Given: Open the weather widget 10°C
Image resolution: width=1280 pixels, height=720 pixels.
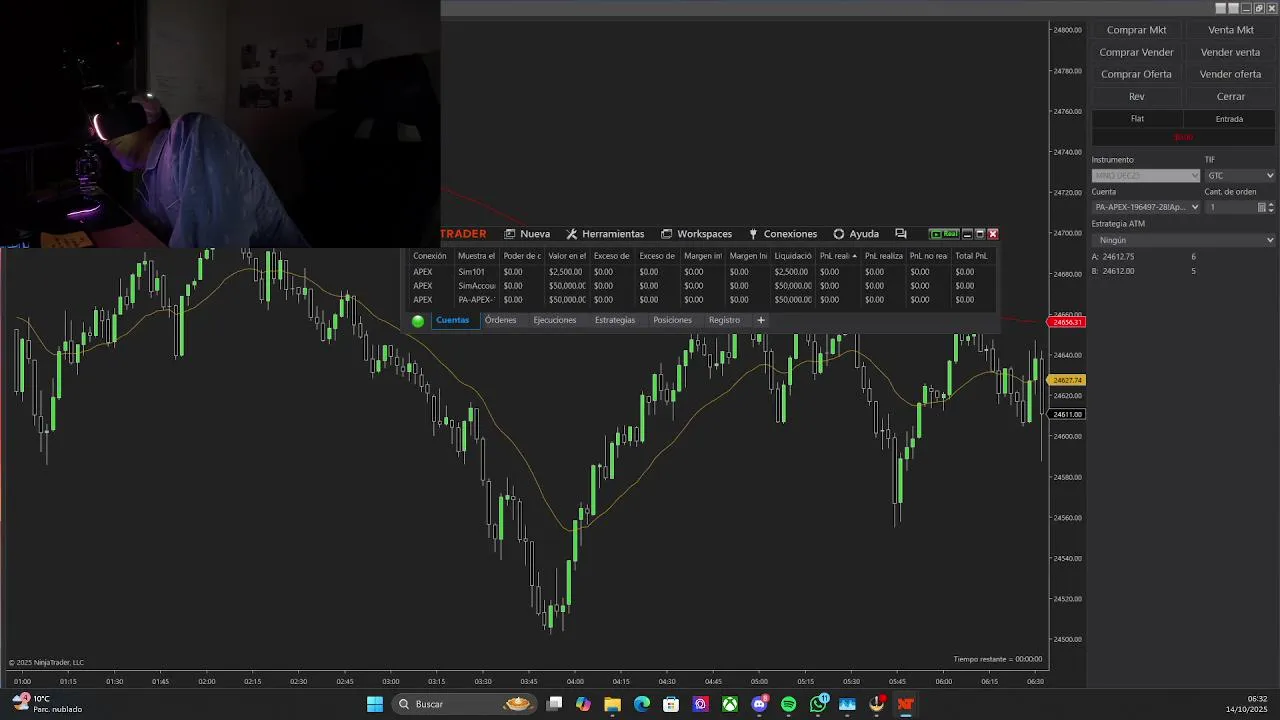Looking at the screenshot, I should point(47,704).
